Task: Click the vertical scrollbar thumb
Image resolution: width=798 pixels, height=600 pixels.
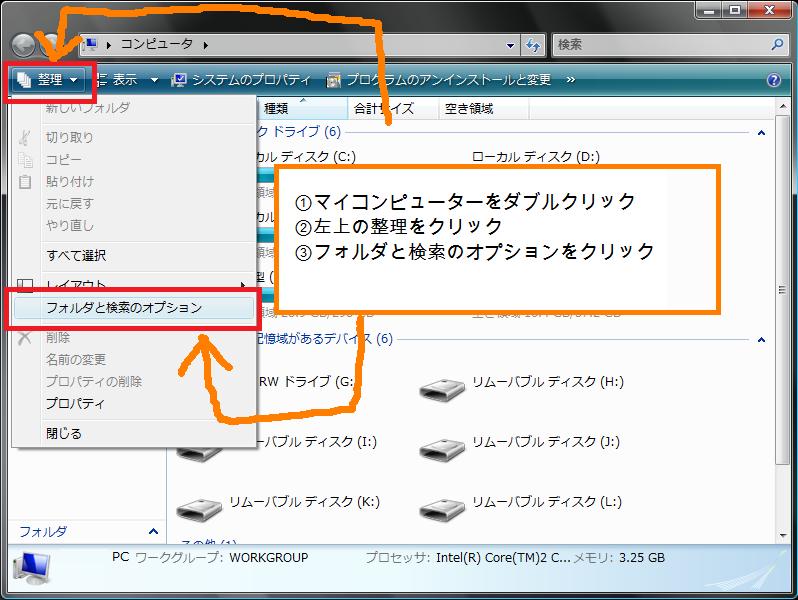Action: tap(782, 290)
